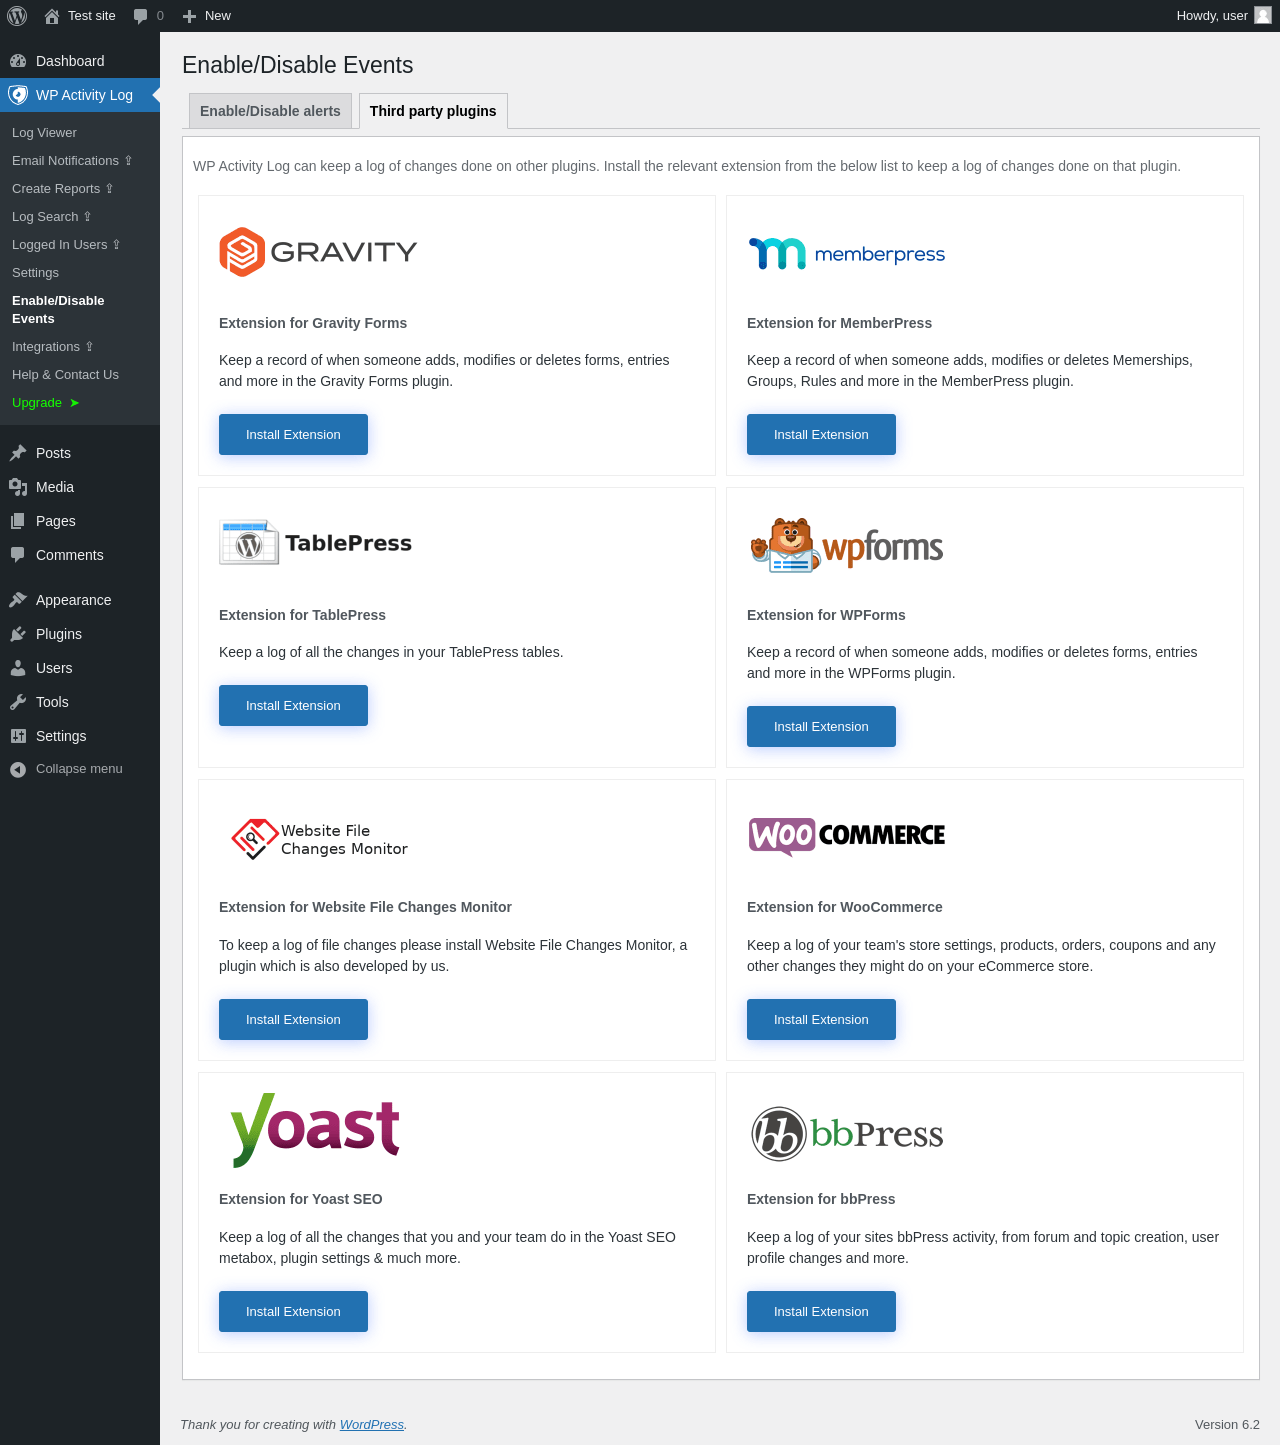The width and height of the screenshot is (1280, 1445).
Task: Select Enable/Disable Events submenu item
Action: click(x=58, y=310)
